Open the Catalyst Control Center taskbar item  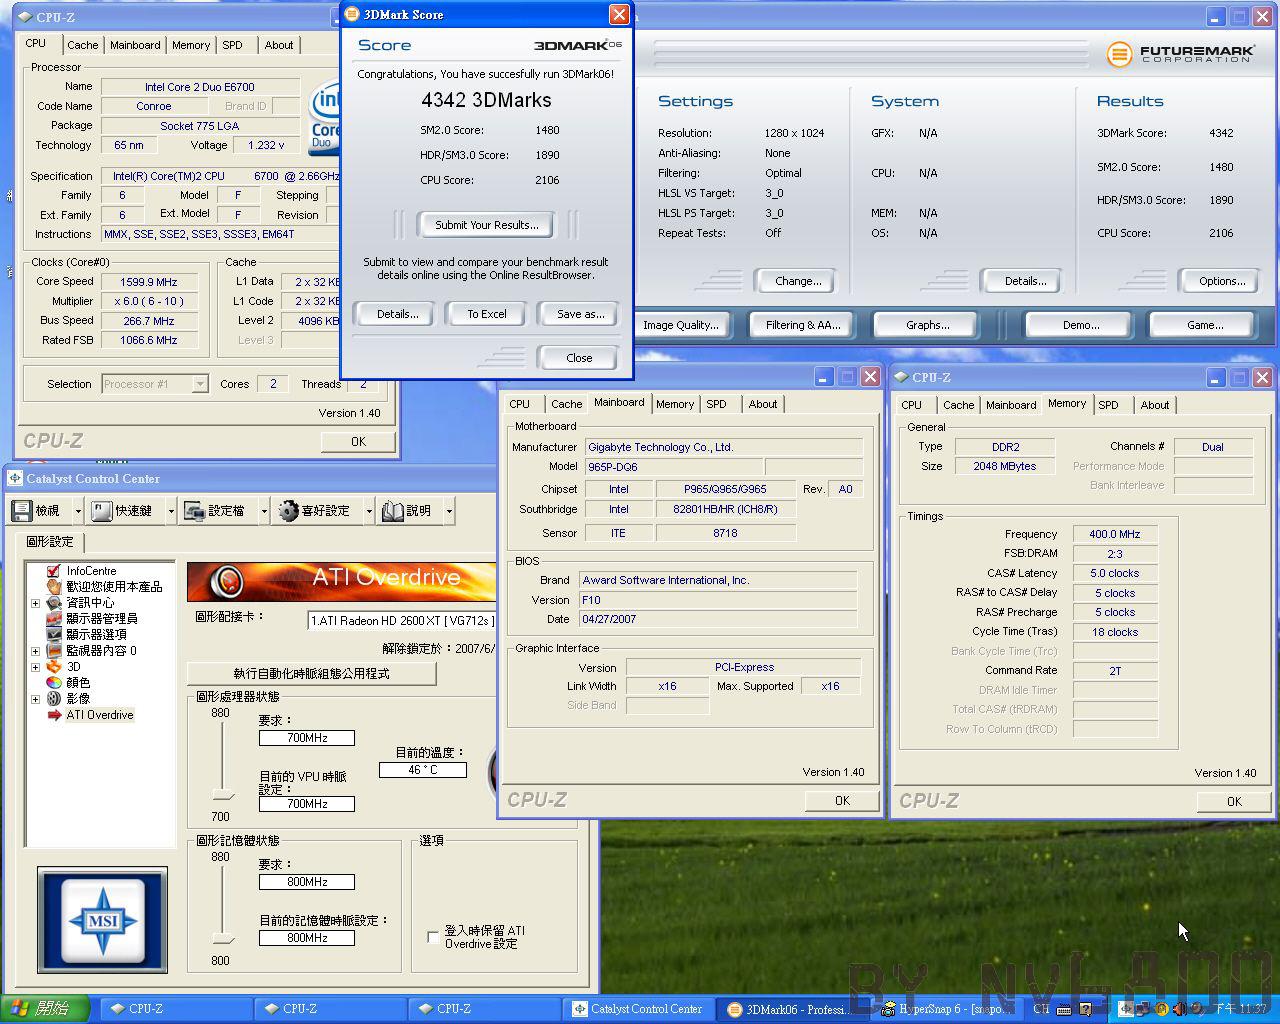(637, 1009)
